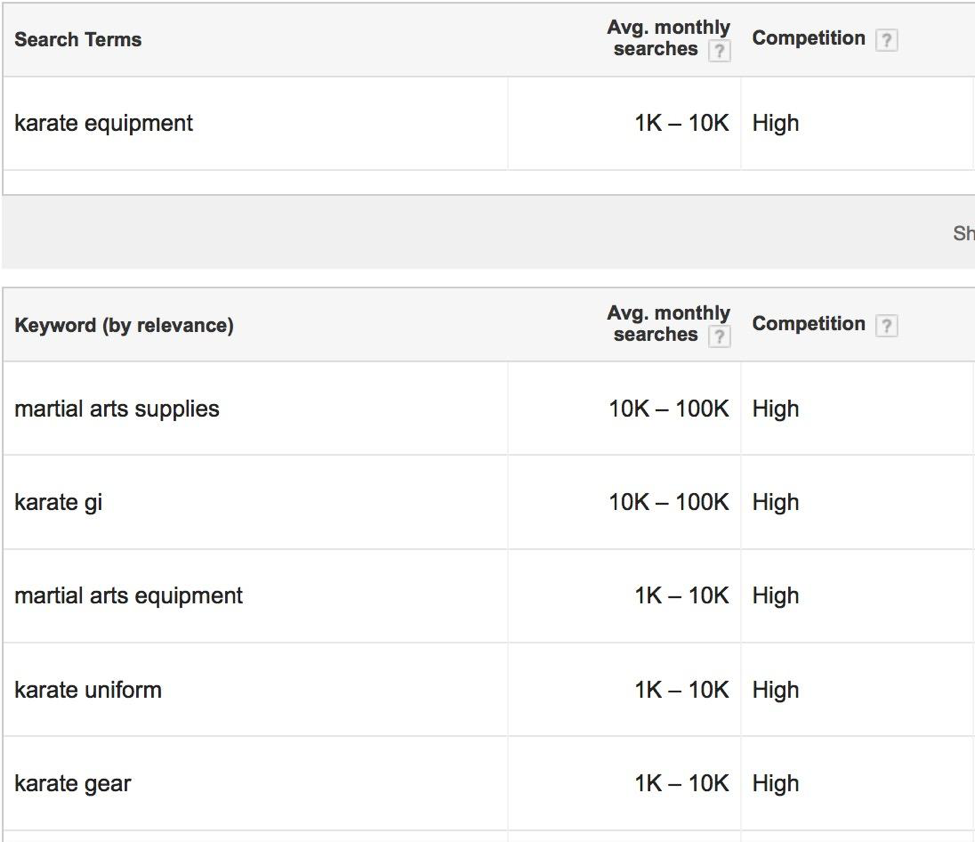Select the karate equipment search term
The height and width of the screenshot is (842, 975).
point(104,124)
